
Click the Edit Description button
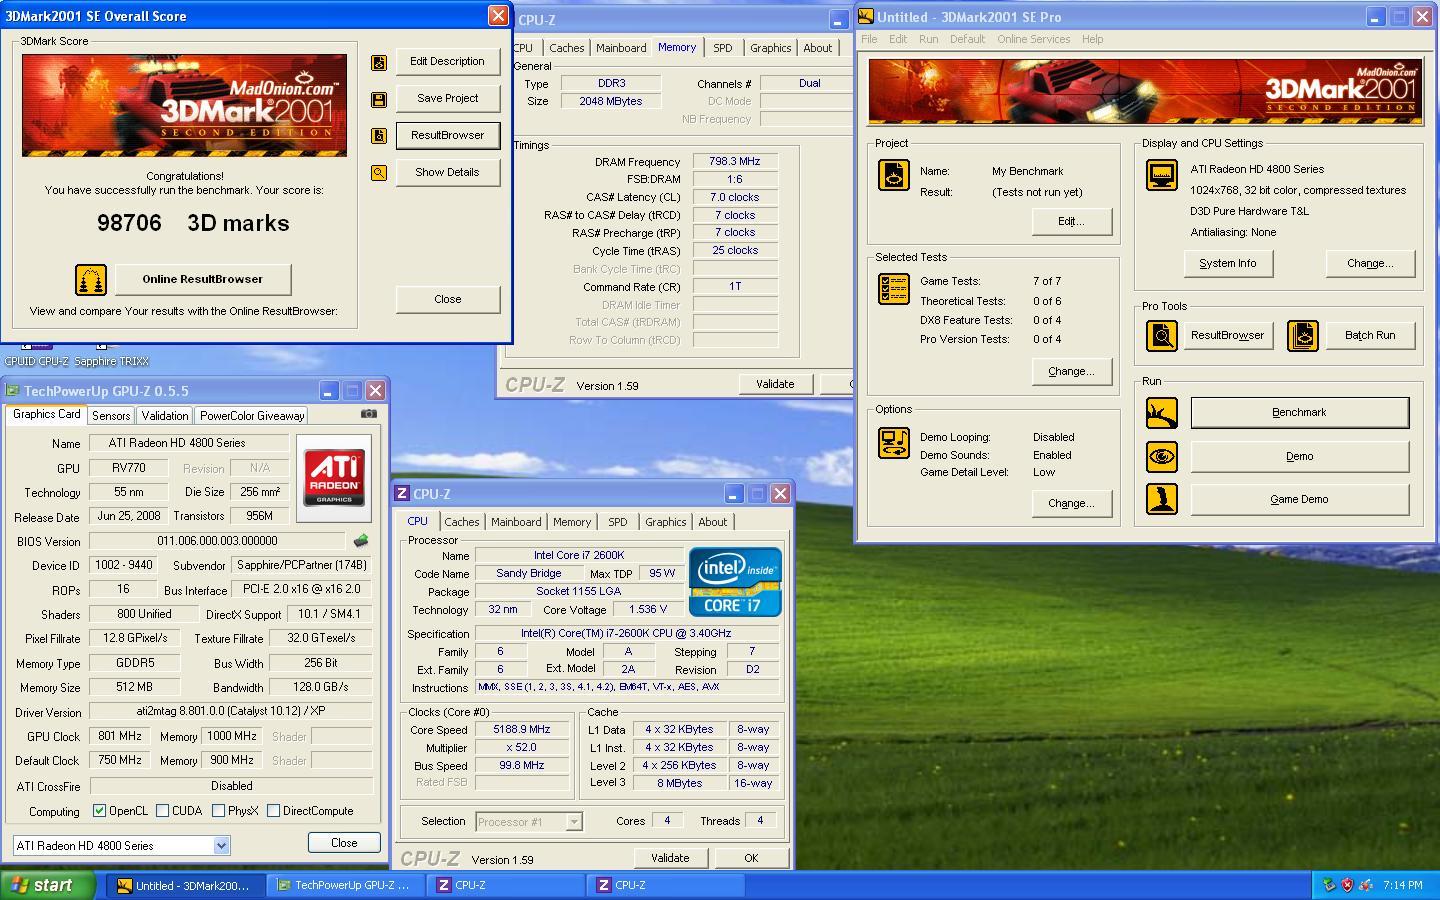(447, 61)
